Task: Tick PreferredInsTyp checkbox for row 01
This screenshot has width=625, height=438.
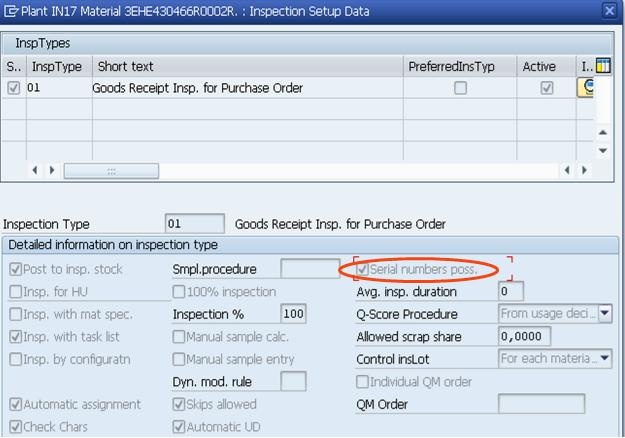Action: [460, 88]
